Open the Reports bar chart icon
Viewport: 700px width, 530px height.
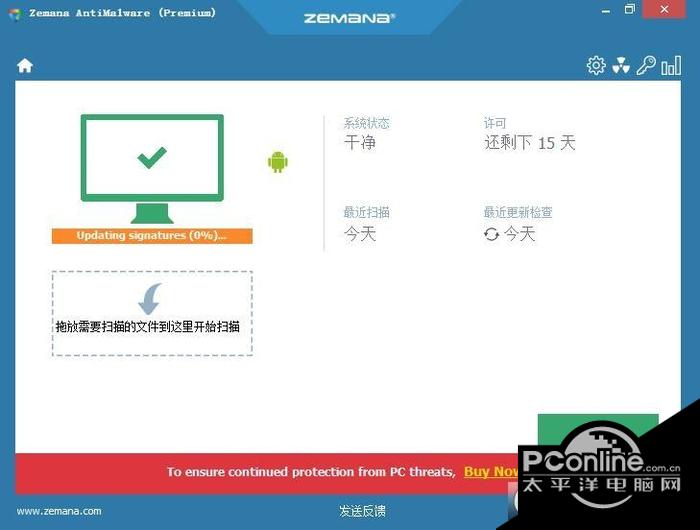(670, 66)
